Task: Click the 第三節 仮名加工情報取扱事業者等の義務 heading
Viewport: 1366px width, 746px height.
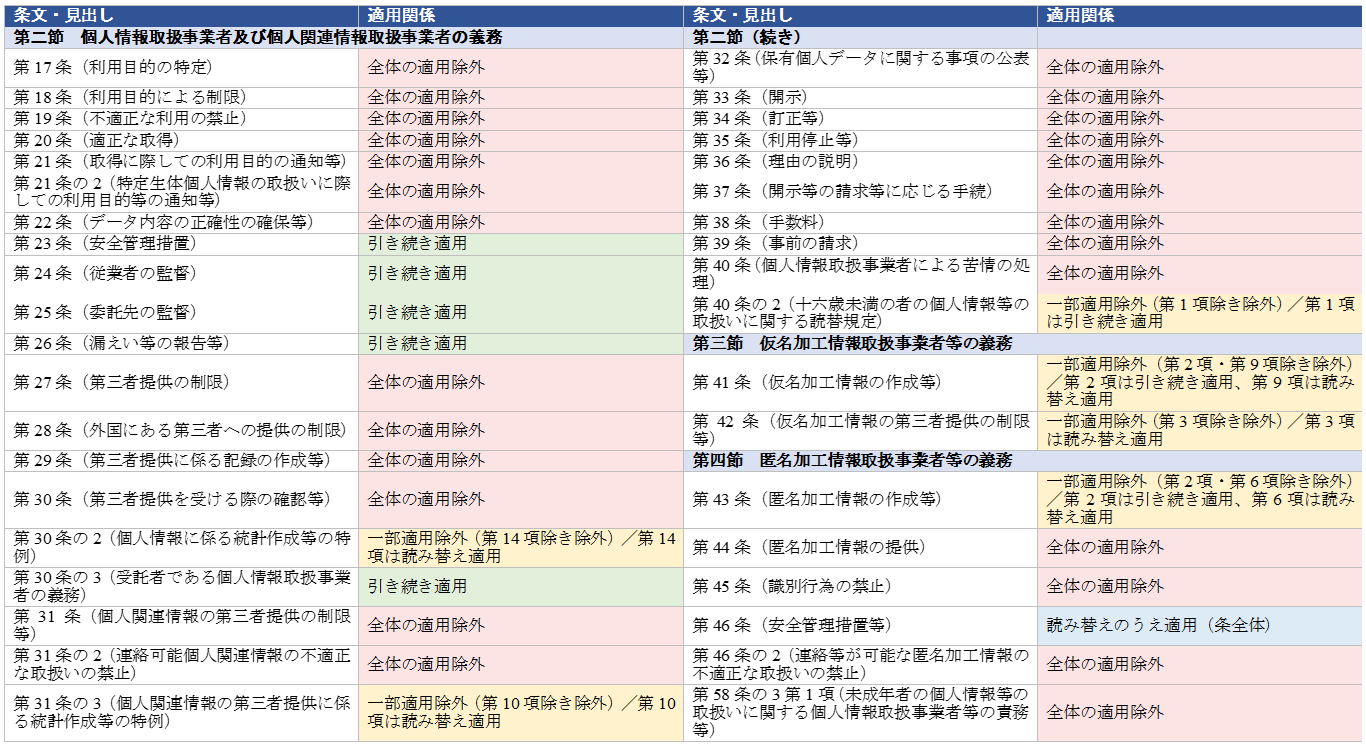Action: [1023, 344]
